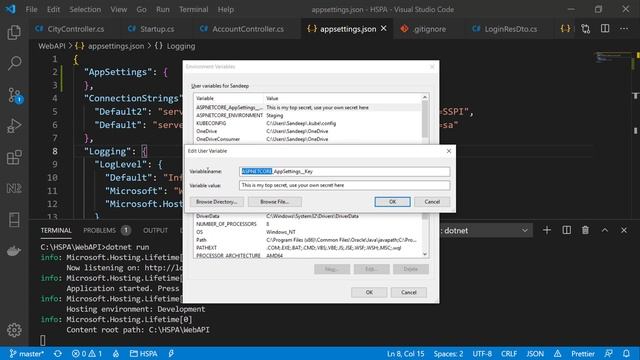Open the Explorer view in activity bar
The height and width of the screenshot is (360, 640).
point(14,32)
